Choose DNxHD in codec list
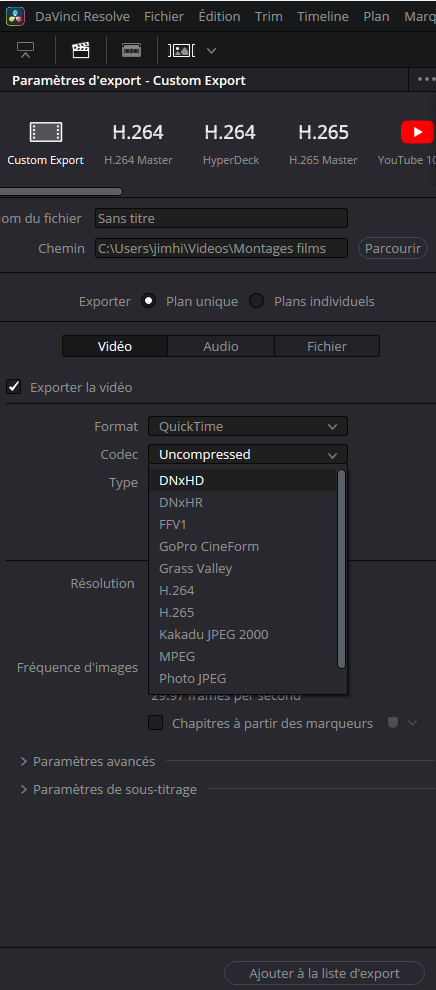 point(243,480)
